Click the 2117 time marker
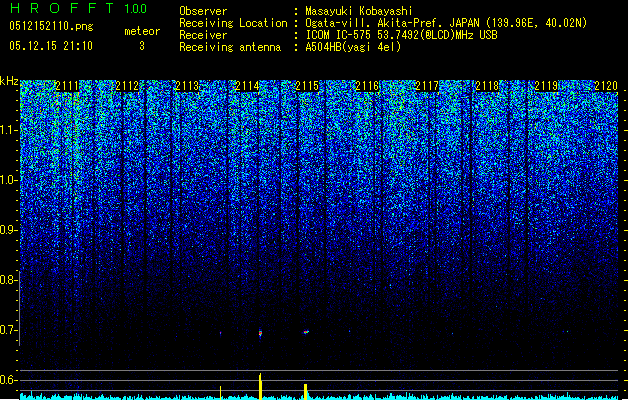This screenshot has width=629, height=400. tap(427, 86)
